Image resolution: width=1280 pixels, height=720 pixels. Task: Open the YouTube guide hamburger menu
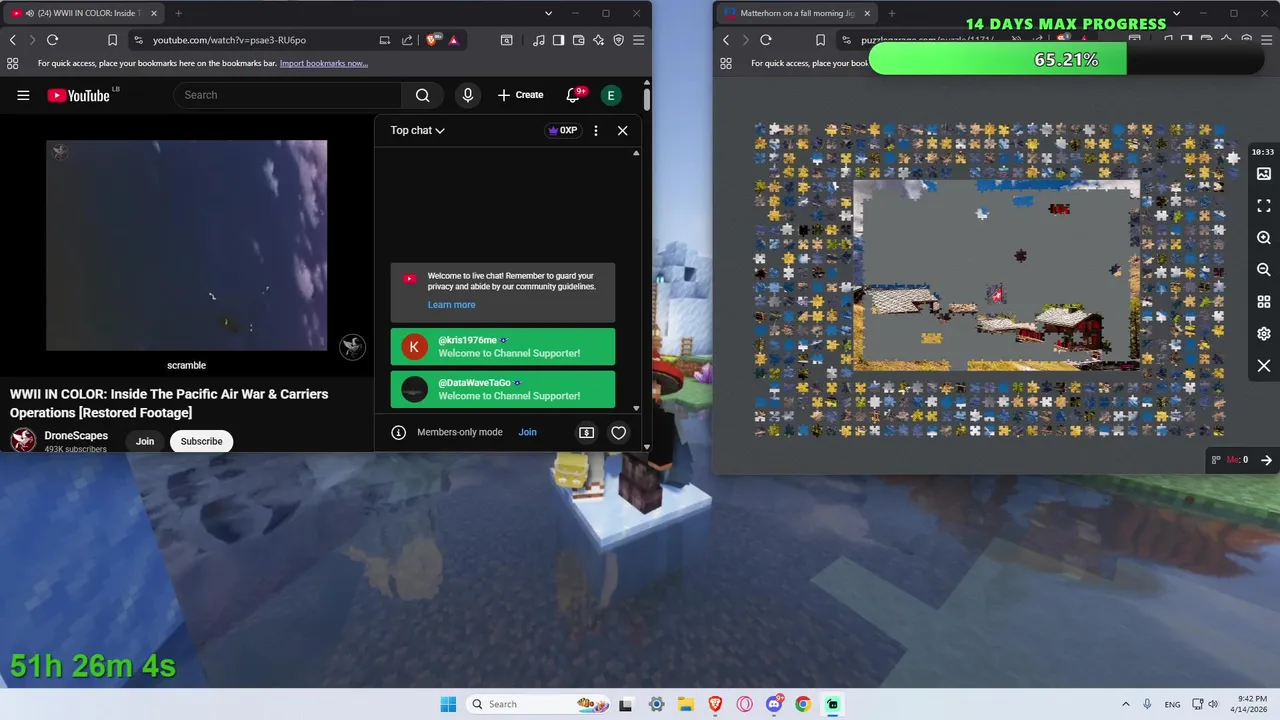(23, 95)
